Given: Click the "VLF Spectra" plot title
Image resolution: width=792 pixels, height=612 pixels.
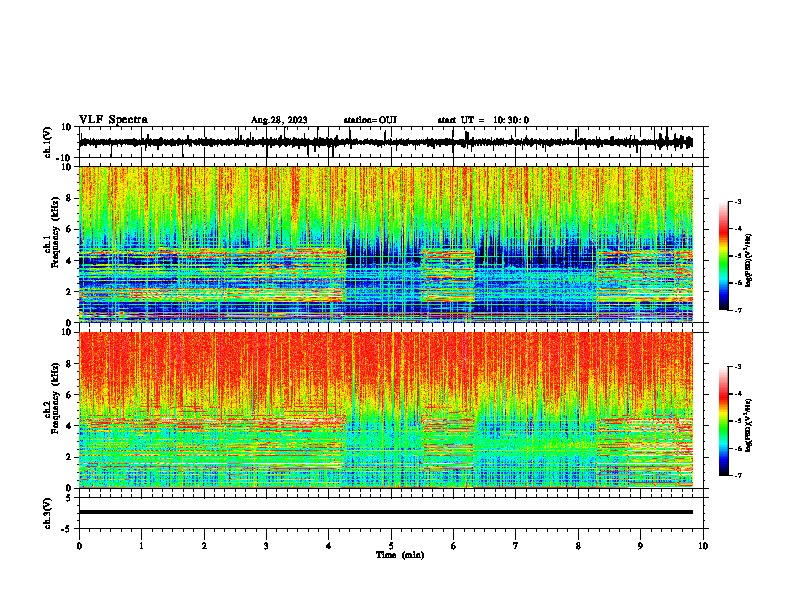Looking at the screenshot, I should [x=113, y=120].
